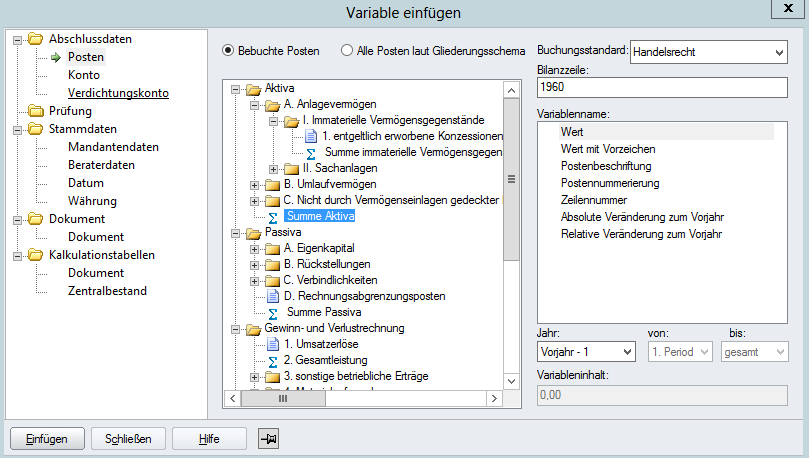The image size is (809, 458).
Task: Select variable name Zeilennummer
Action: pyautogui.click(x=593, y=200)
